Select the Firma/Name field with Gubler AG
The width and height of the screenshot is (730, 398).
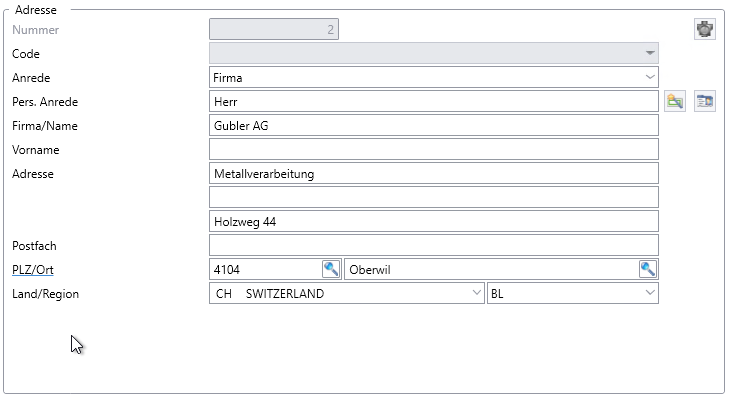(433, 126)
